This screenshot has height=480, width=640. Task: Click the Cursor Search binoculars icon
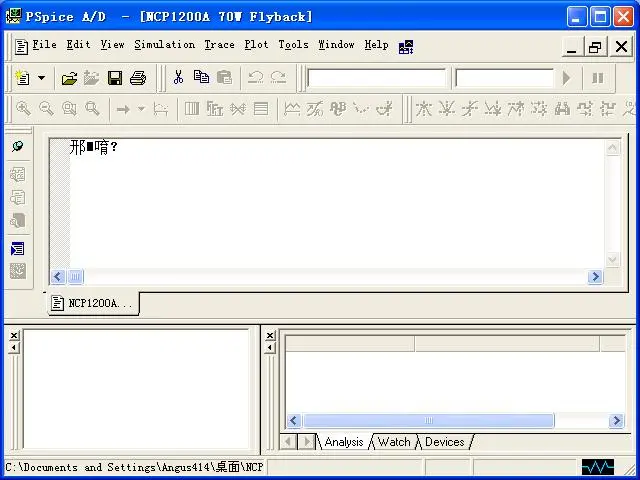pos(562,109)
